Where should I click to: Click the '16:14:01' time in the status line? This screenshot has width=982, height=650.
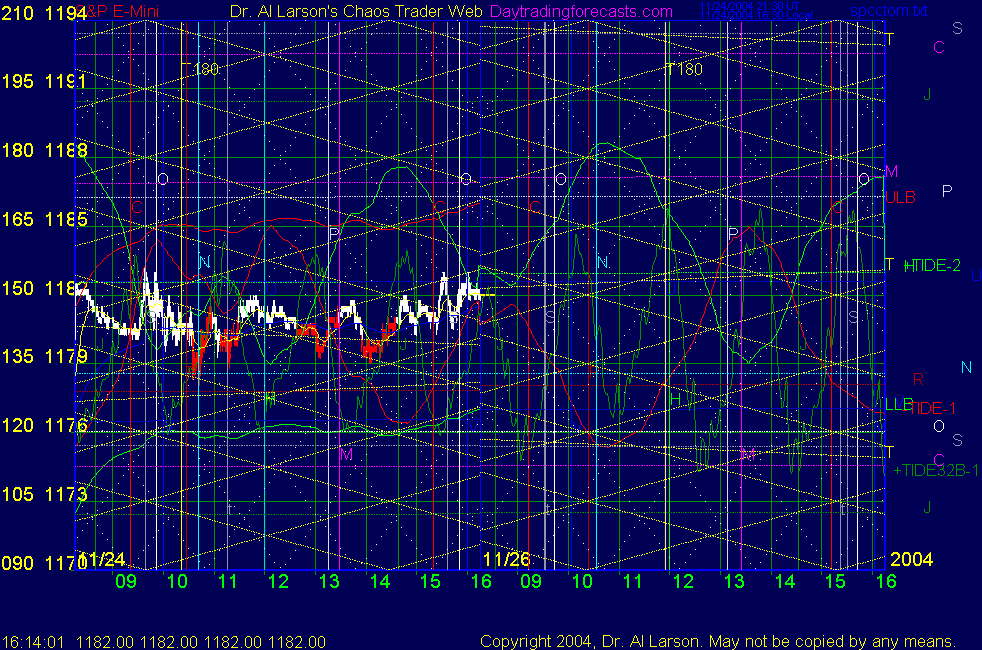pos(33,642)
